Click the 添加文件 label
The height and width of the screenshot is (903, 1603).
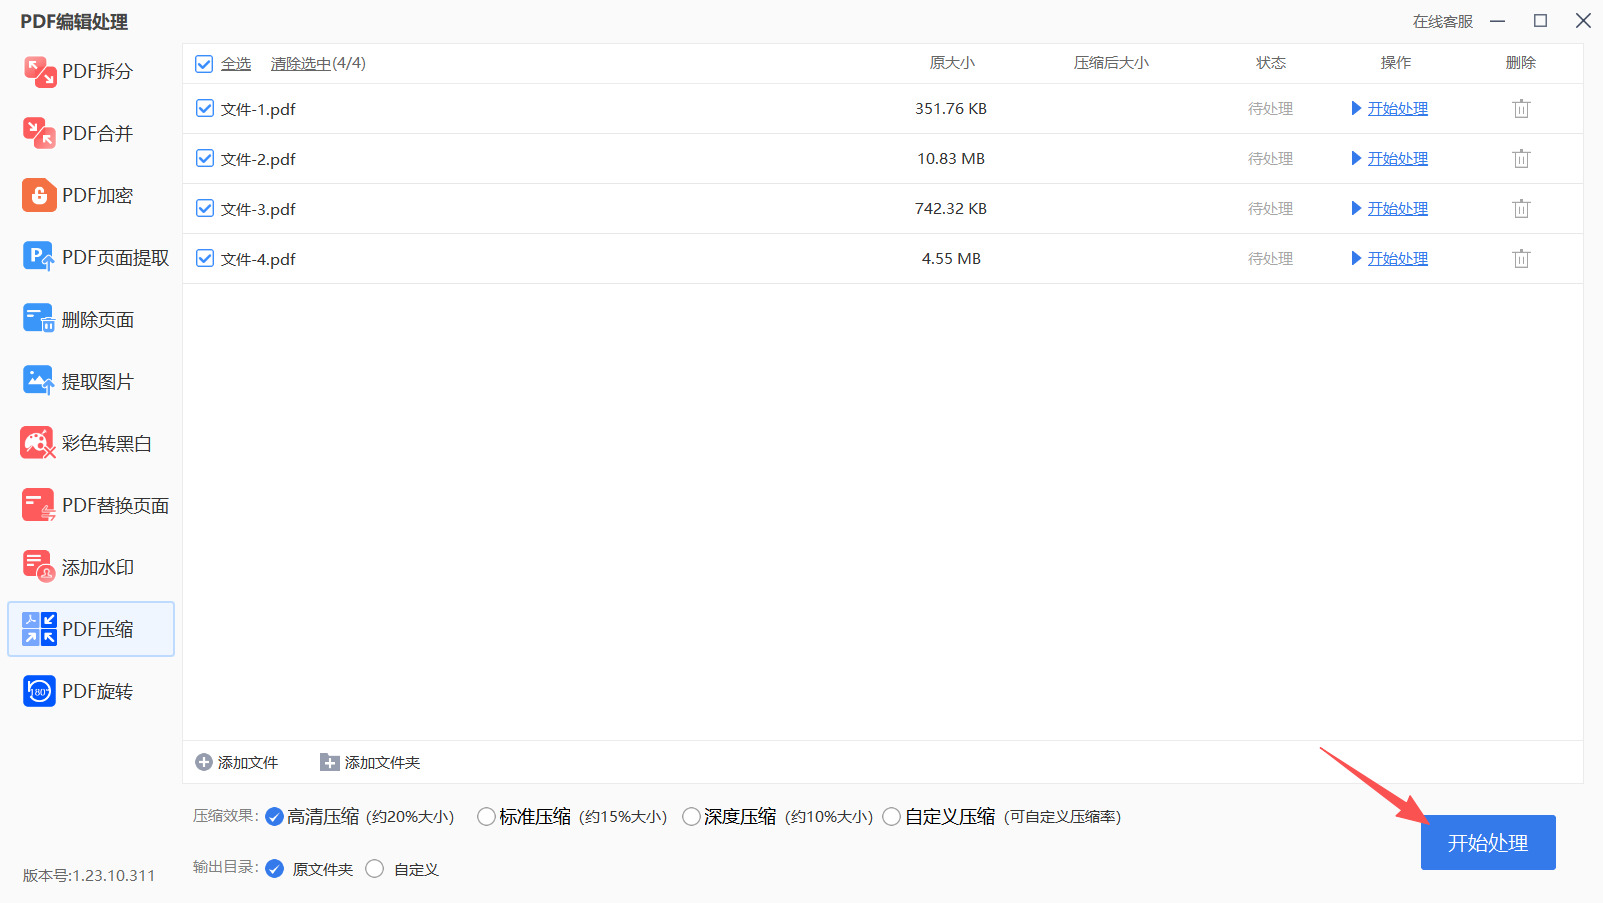(x=248, y=763)
